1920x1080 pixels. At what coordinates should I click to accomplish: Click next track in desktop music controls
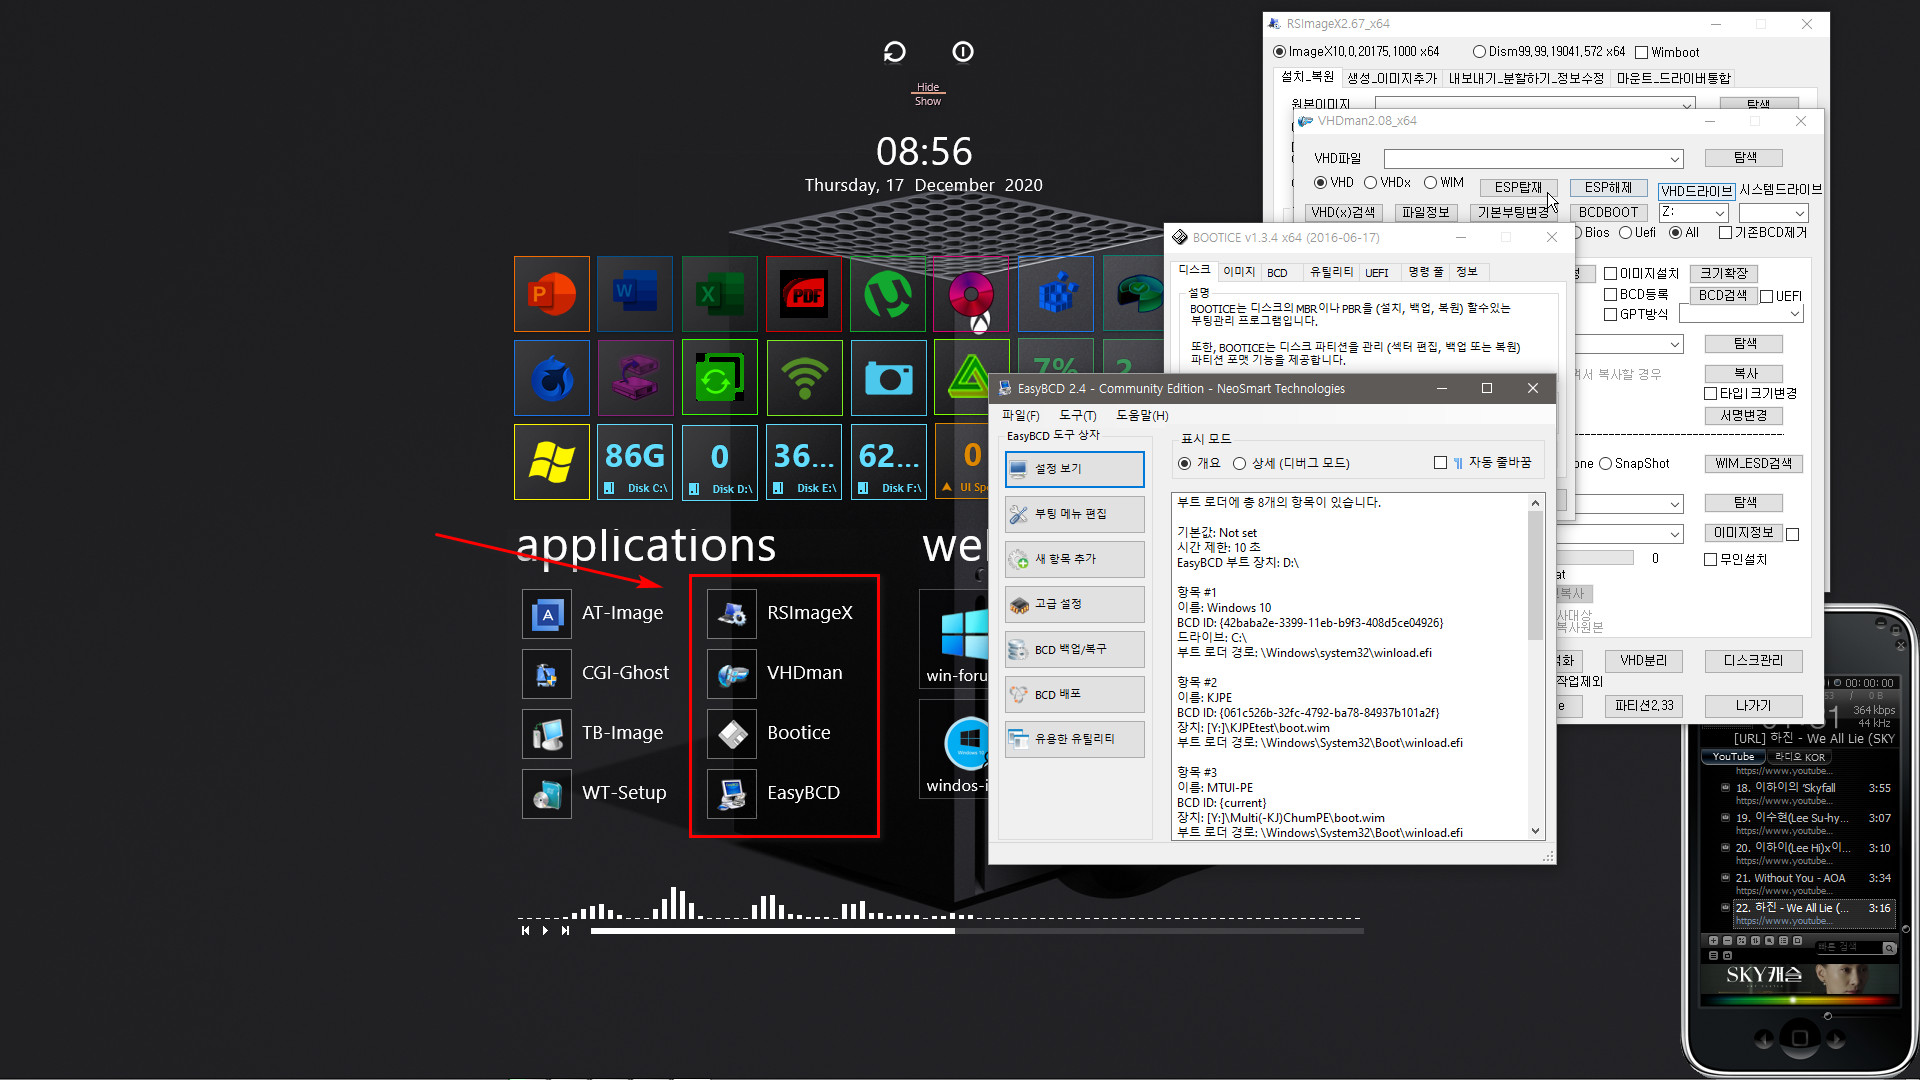point(565,931)
